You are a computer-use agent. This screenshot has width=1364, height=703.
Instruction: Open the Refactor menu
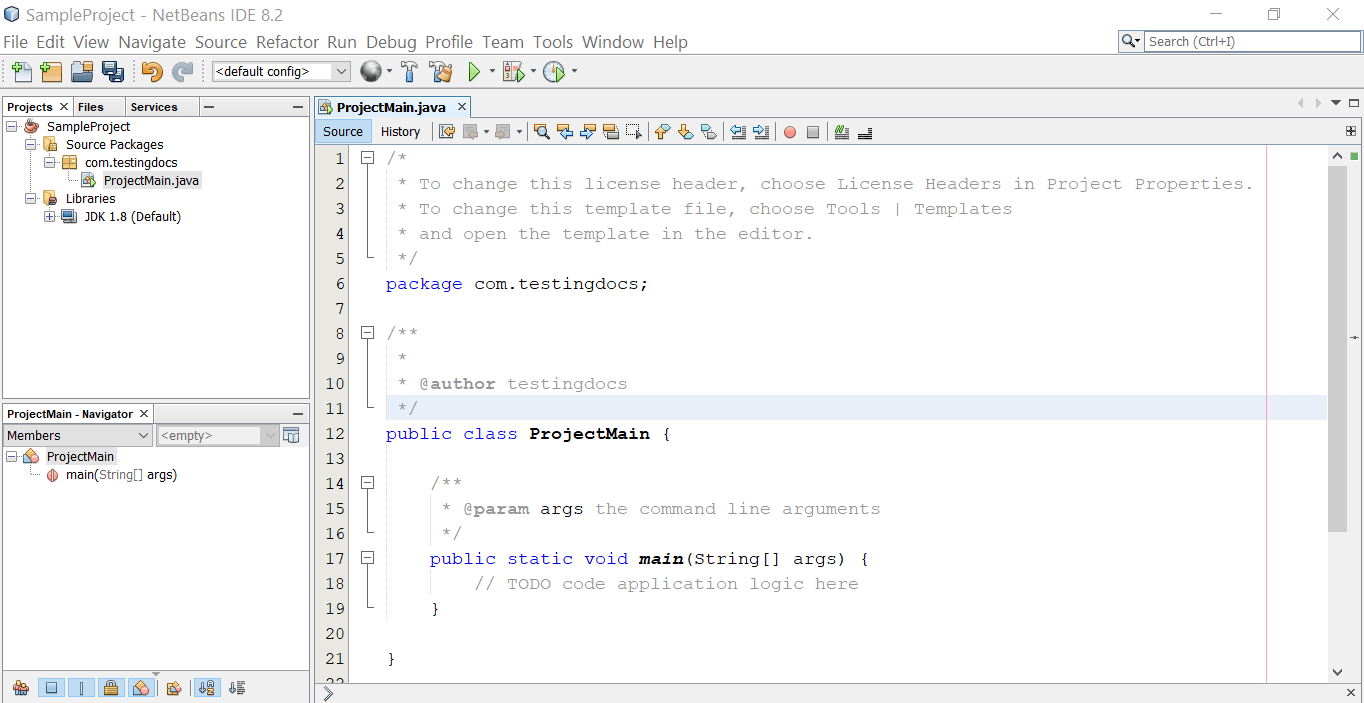click(287, 42)
